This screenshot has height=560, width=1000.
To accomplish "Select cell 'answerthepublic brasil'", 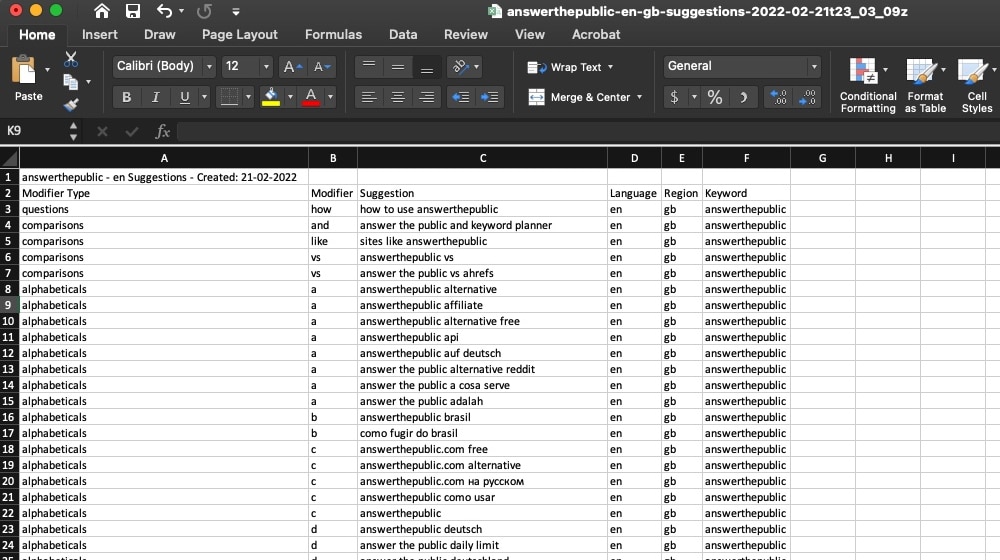I will tap(483, 417).
